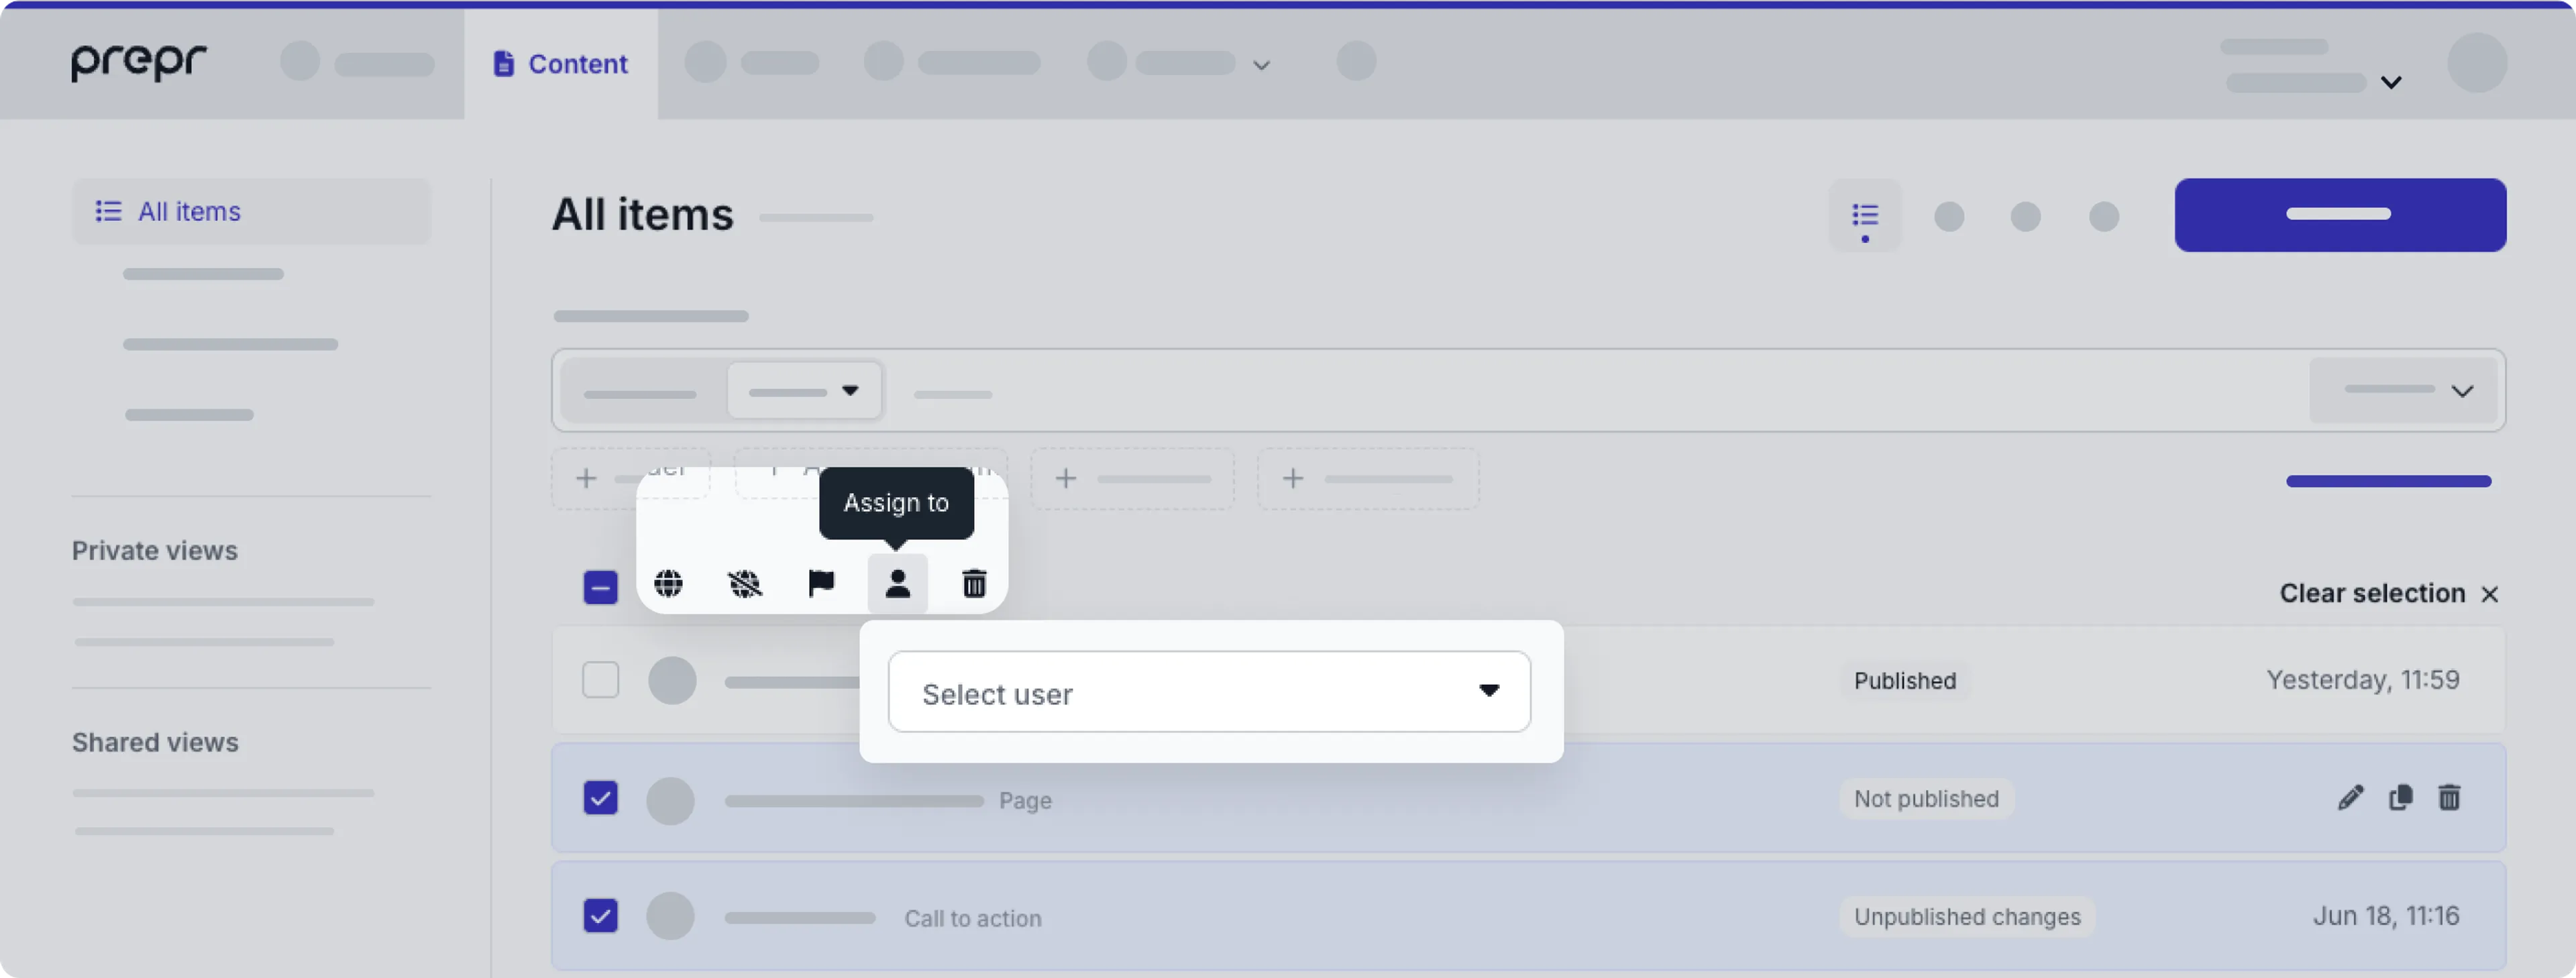Check the Published row checkbox
This screenshot has height=978, width=2576.
coord(600,680)
